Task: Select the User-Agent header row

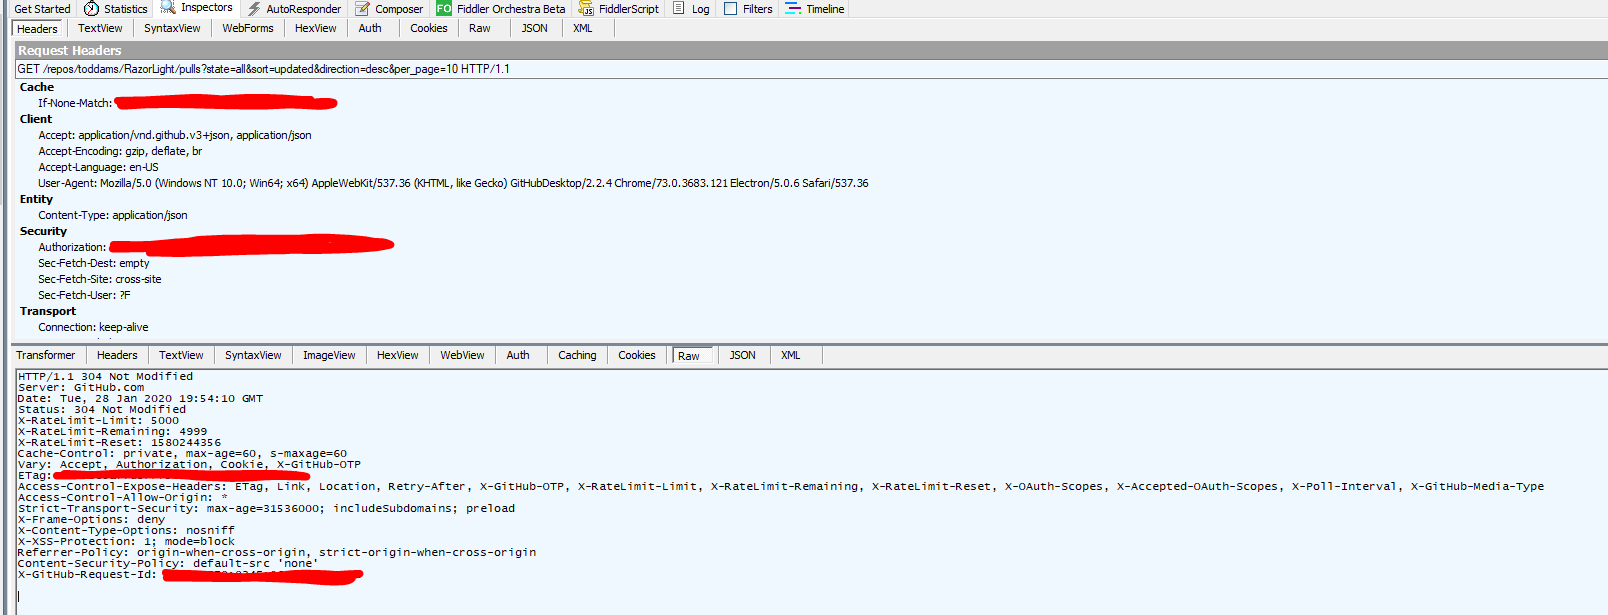Action: coord(453,183)
